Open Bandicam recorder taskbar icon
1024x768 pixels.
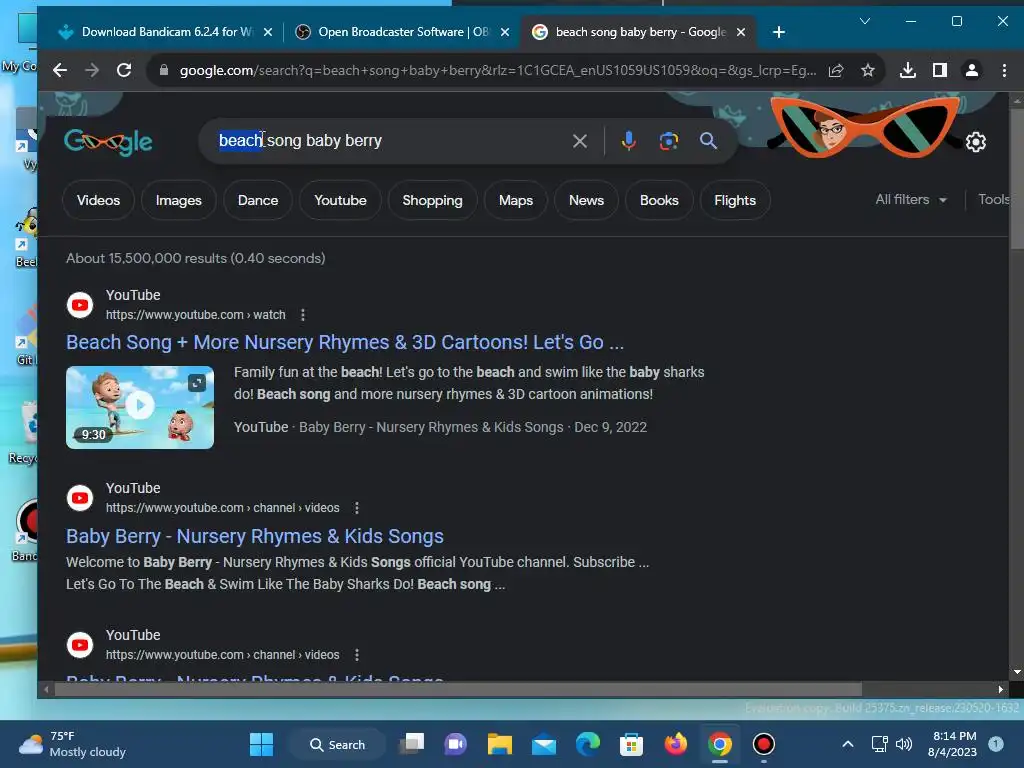pos(763,744)
